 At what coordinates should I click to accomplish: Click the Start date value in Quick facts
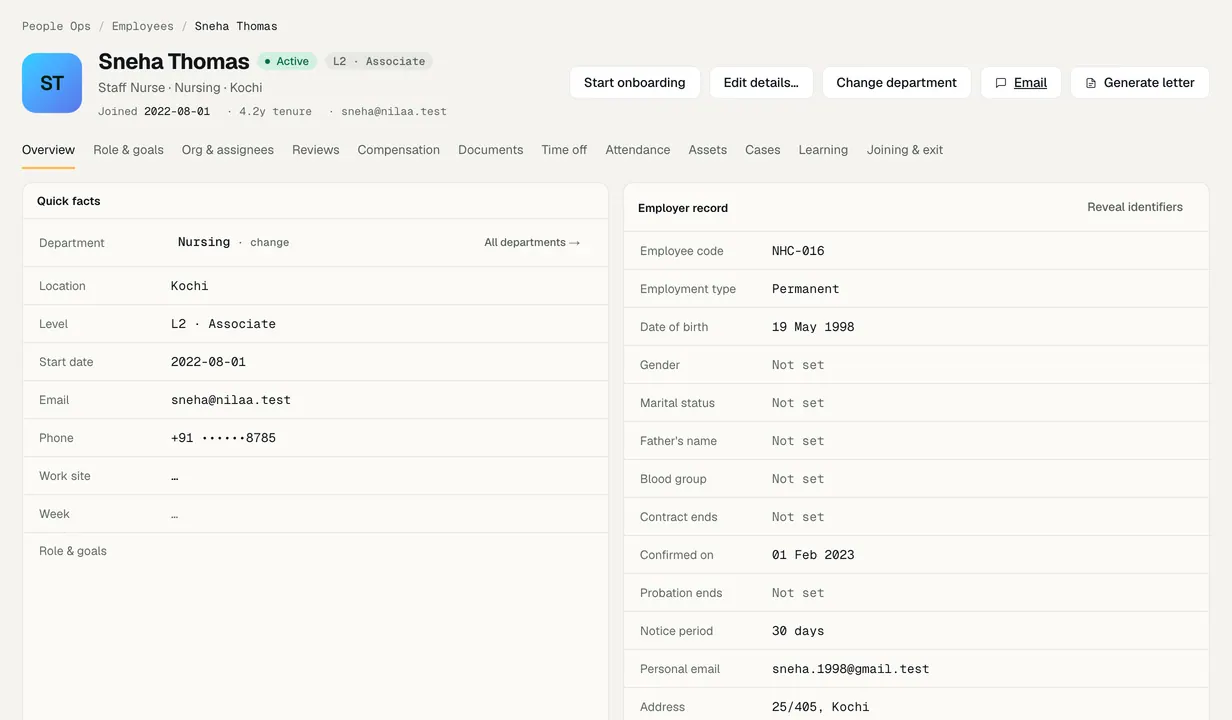tap(208, 362)
